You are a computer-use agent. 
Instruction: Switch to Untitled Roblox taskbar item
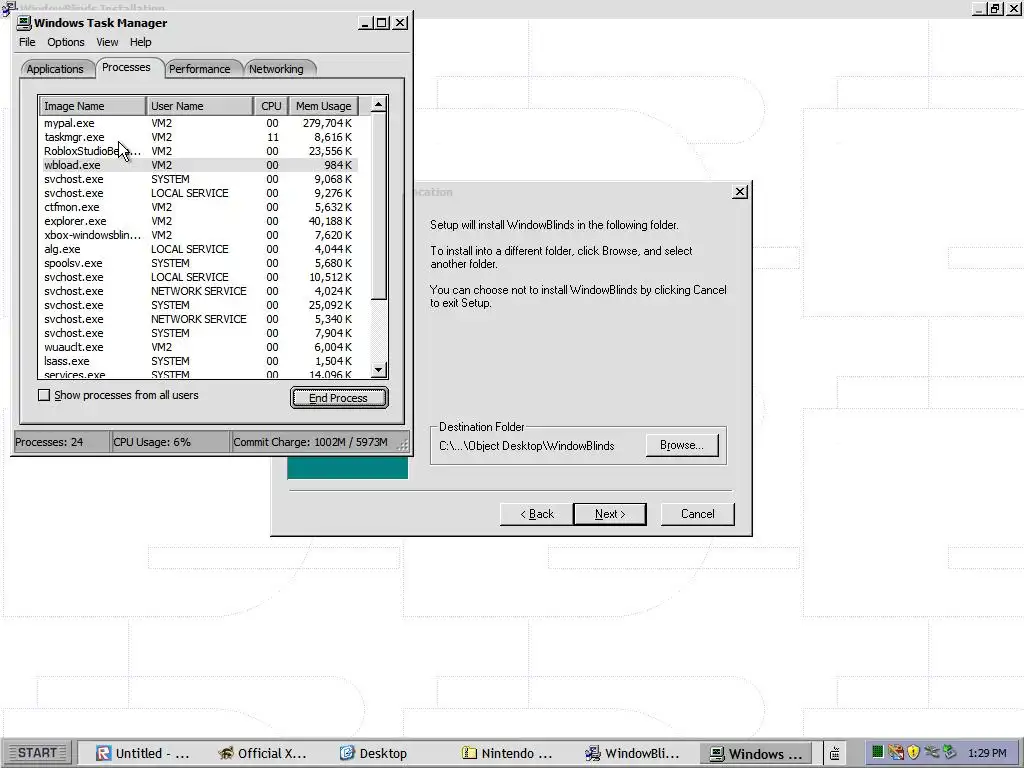click(142, 754)
